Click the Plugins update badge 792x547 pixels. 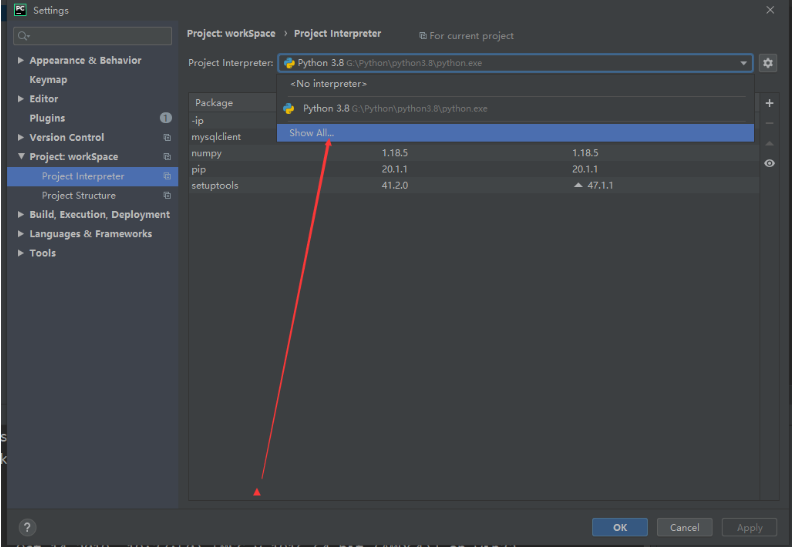(x=166, y=118)
